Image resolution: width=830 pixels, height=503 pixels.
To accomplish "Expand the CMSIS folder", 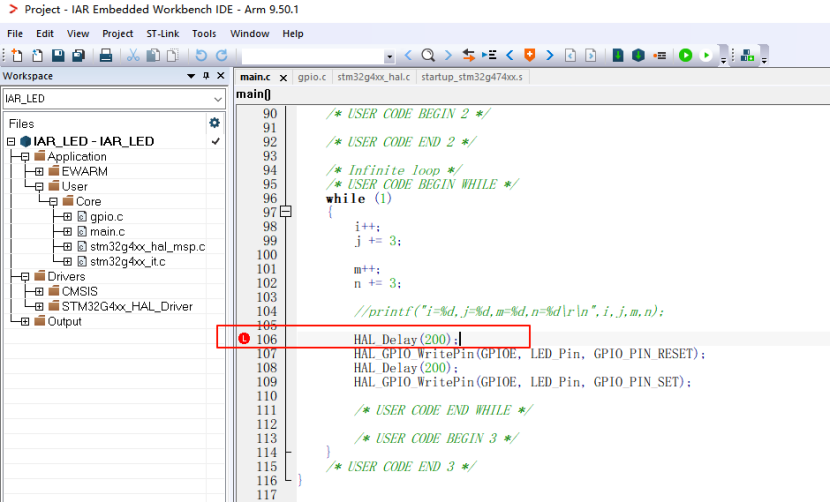I will pos(39,292).
